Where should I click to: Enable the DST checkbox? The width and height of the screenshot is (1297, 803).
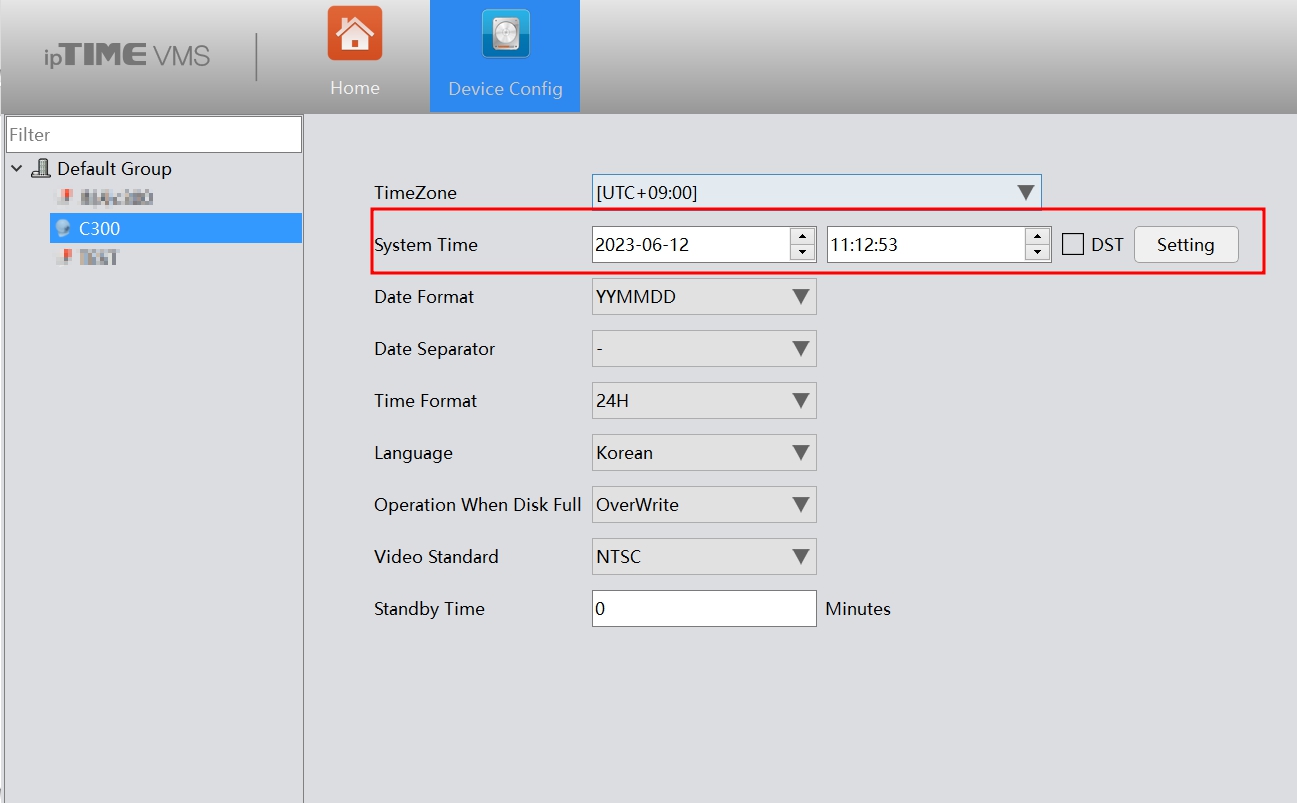tap(1073, 244)
